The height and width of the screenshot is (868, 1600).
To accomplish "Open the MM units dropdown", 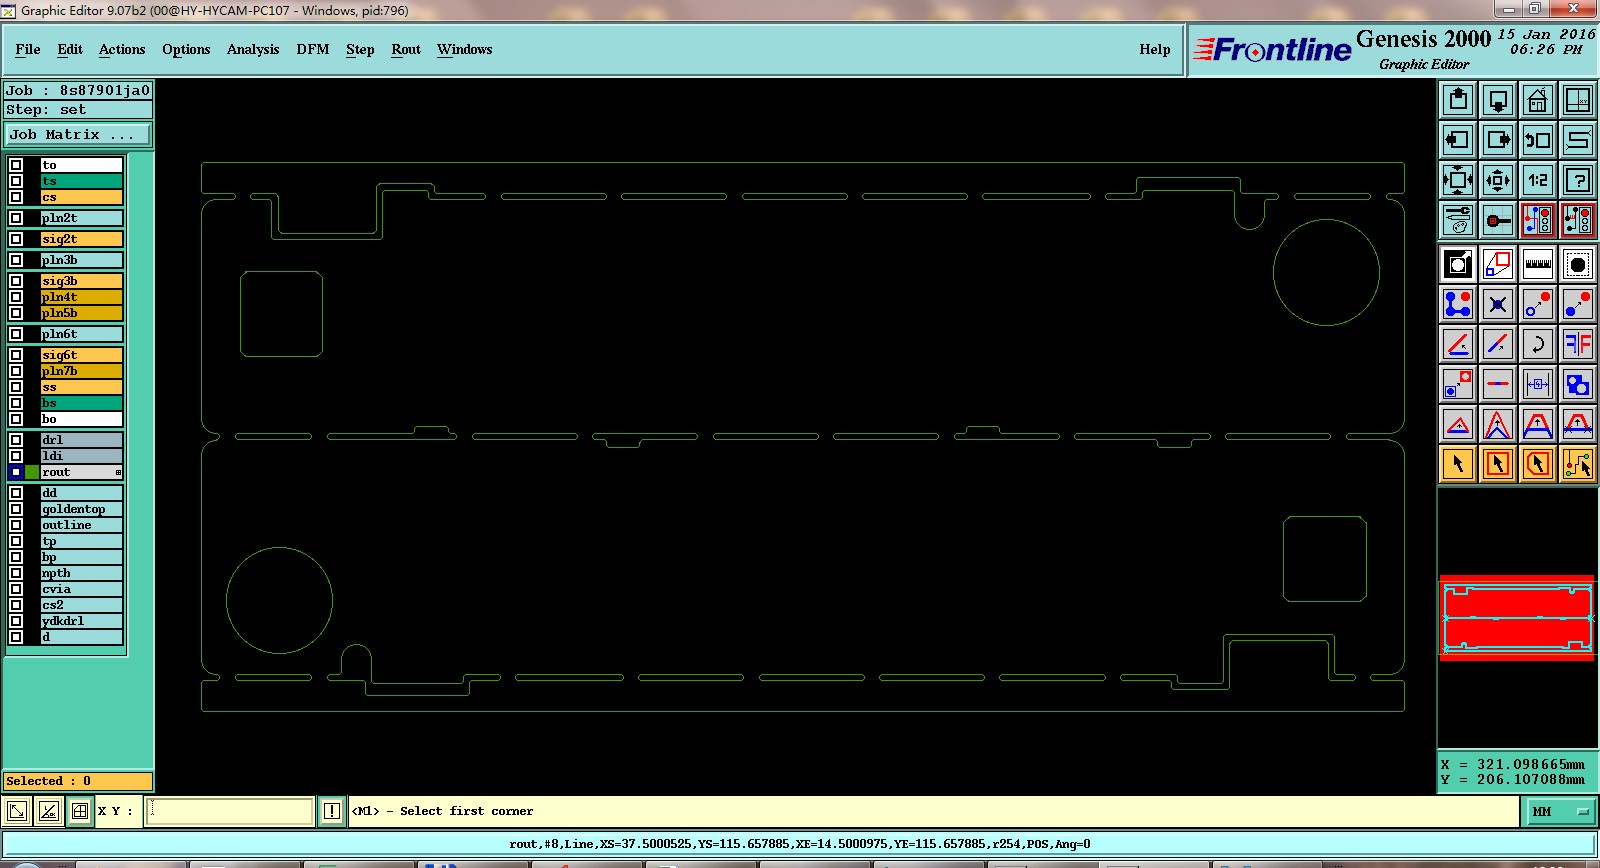I will coord(1560,811).
